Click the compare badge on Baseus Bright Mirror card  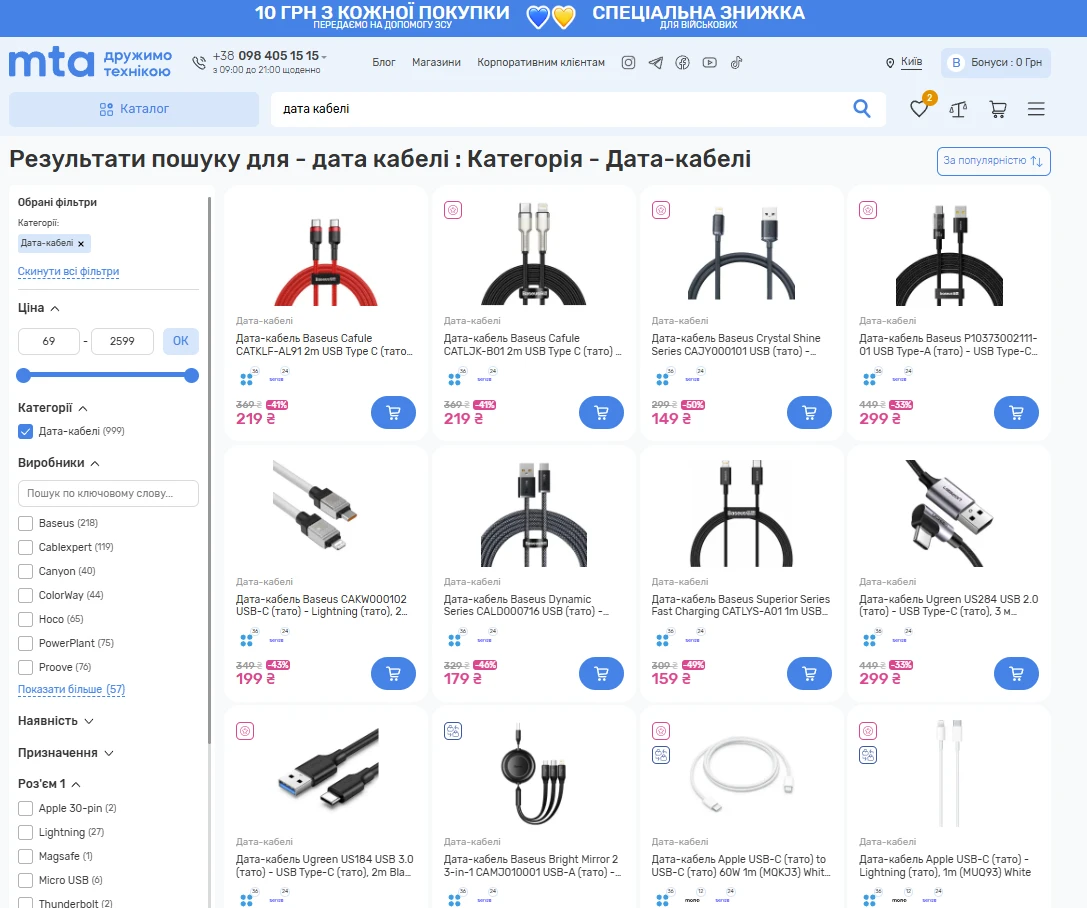coord(453,731)
